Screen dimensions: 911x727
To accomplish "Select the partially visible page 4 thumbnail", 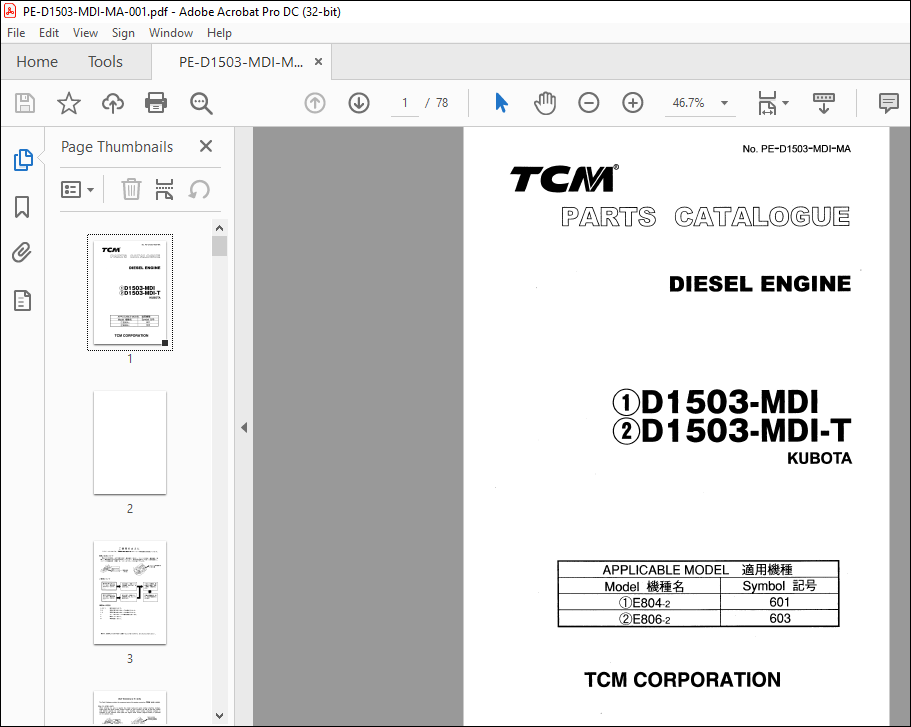I will point(130,707).
